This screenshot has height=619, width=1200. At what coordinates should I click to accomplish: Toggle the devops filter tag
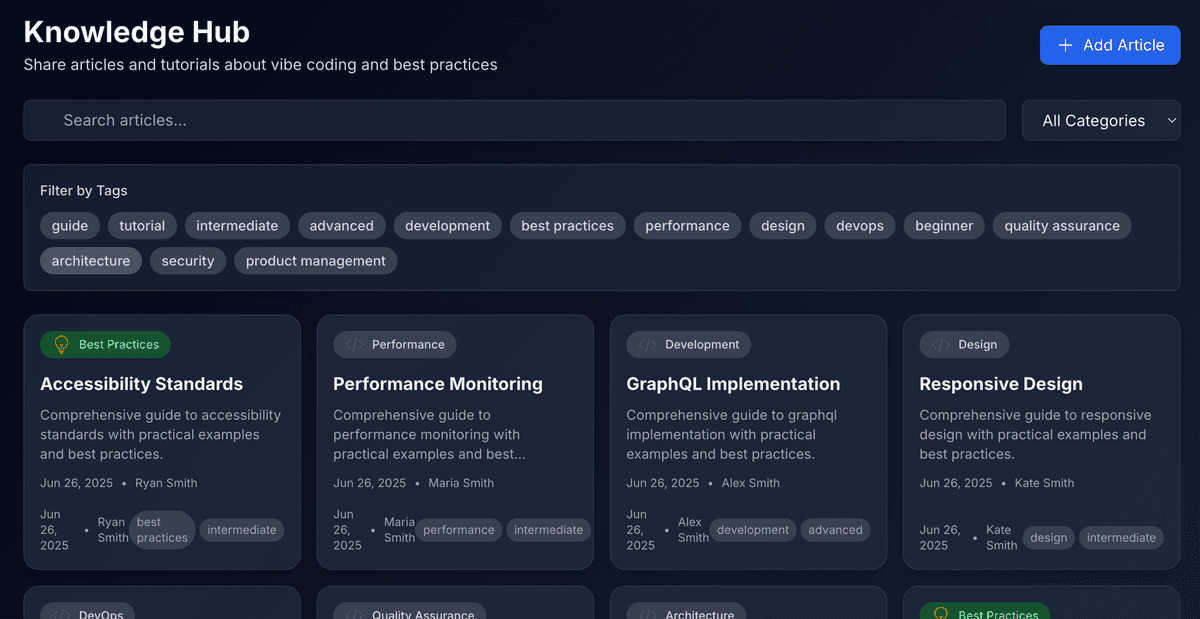[x=860, y=226]
